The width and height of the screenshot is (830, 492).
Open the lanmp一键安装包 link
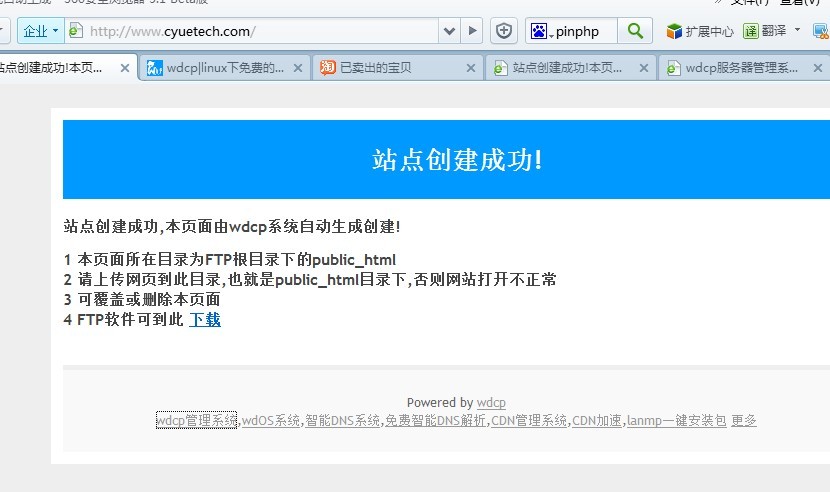(676, 421)
